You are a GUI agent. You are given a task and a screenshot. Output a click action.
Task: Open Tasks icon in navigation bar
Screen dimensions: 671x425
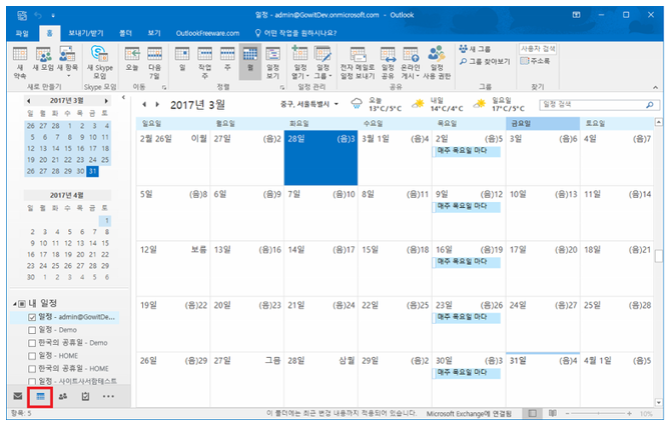pyautogui.click(x=85, y=396)
